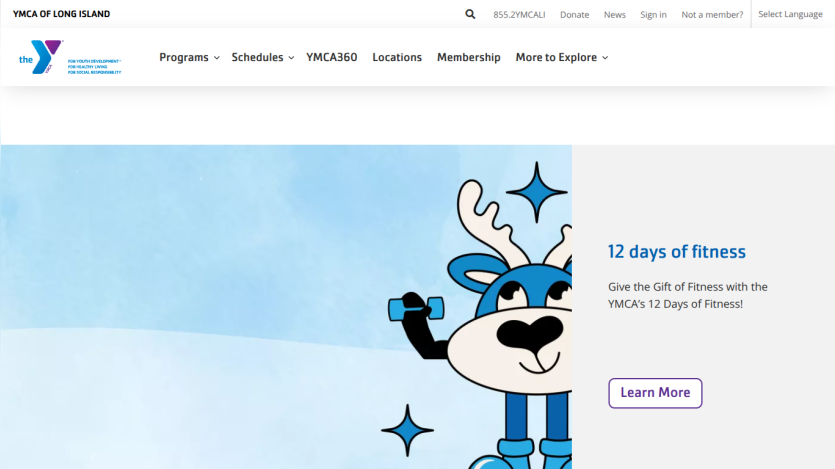Viewport: 835px width, 469px height.
Task: Open the News link
Action: pos(615,15)
